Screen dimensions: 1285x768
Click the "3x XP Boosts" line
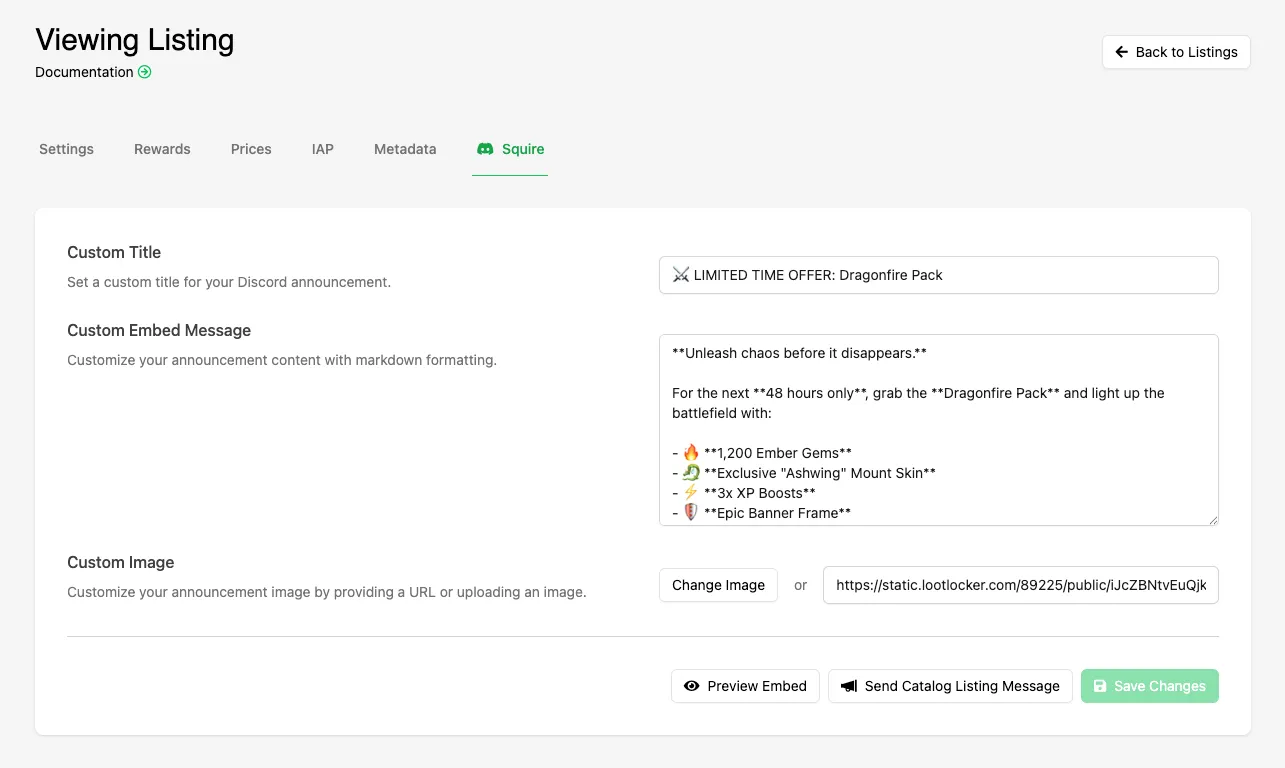[744, 493]
